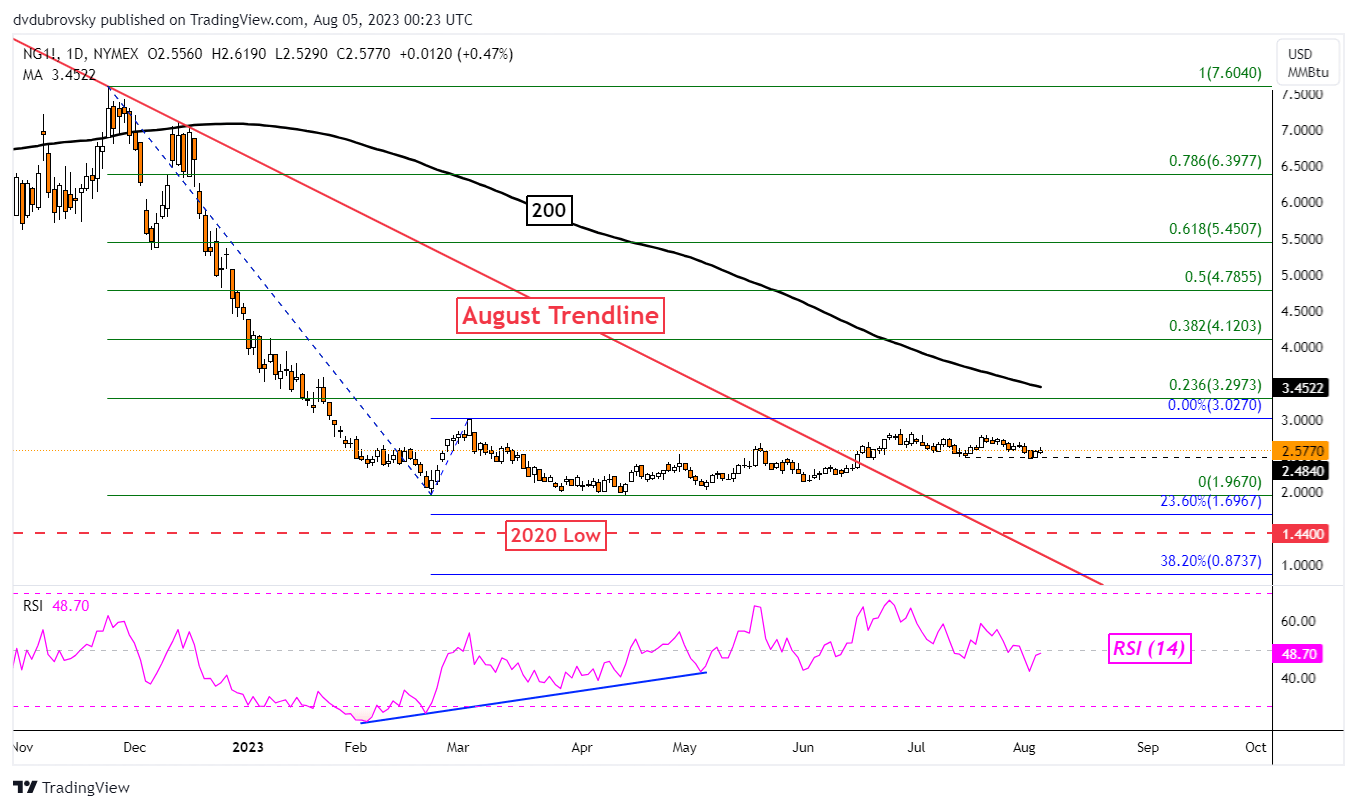Click the 60.00 RSI axis label

(x=1297, y=621)
